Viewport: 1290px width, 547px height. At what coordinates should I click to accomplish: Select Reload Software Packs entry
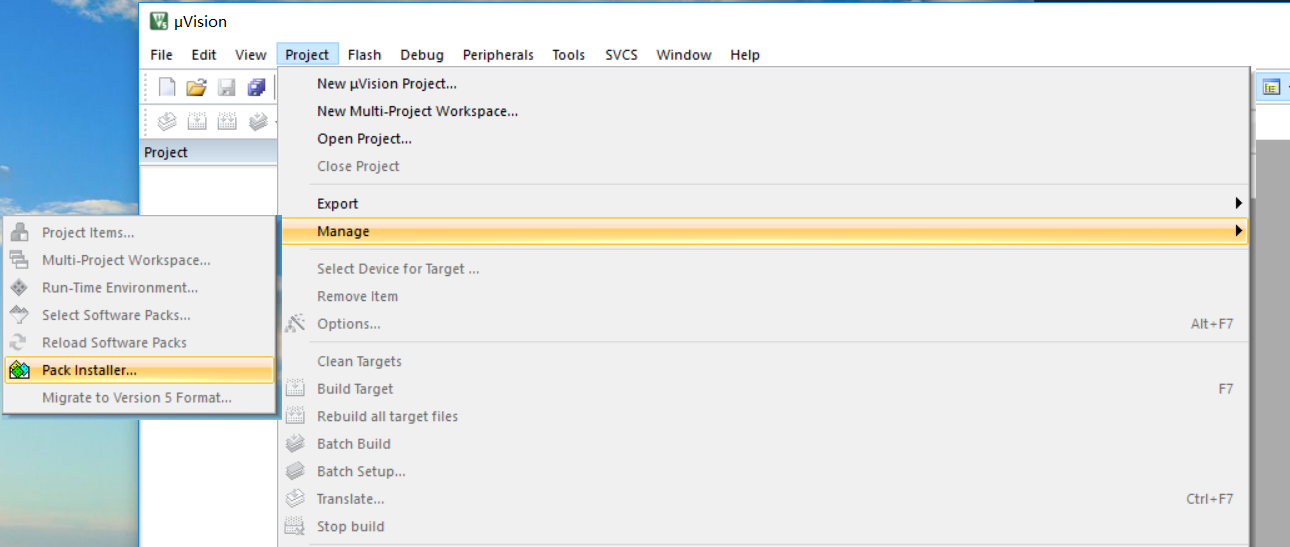(139, 343)
